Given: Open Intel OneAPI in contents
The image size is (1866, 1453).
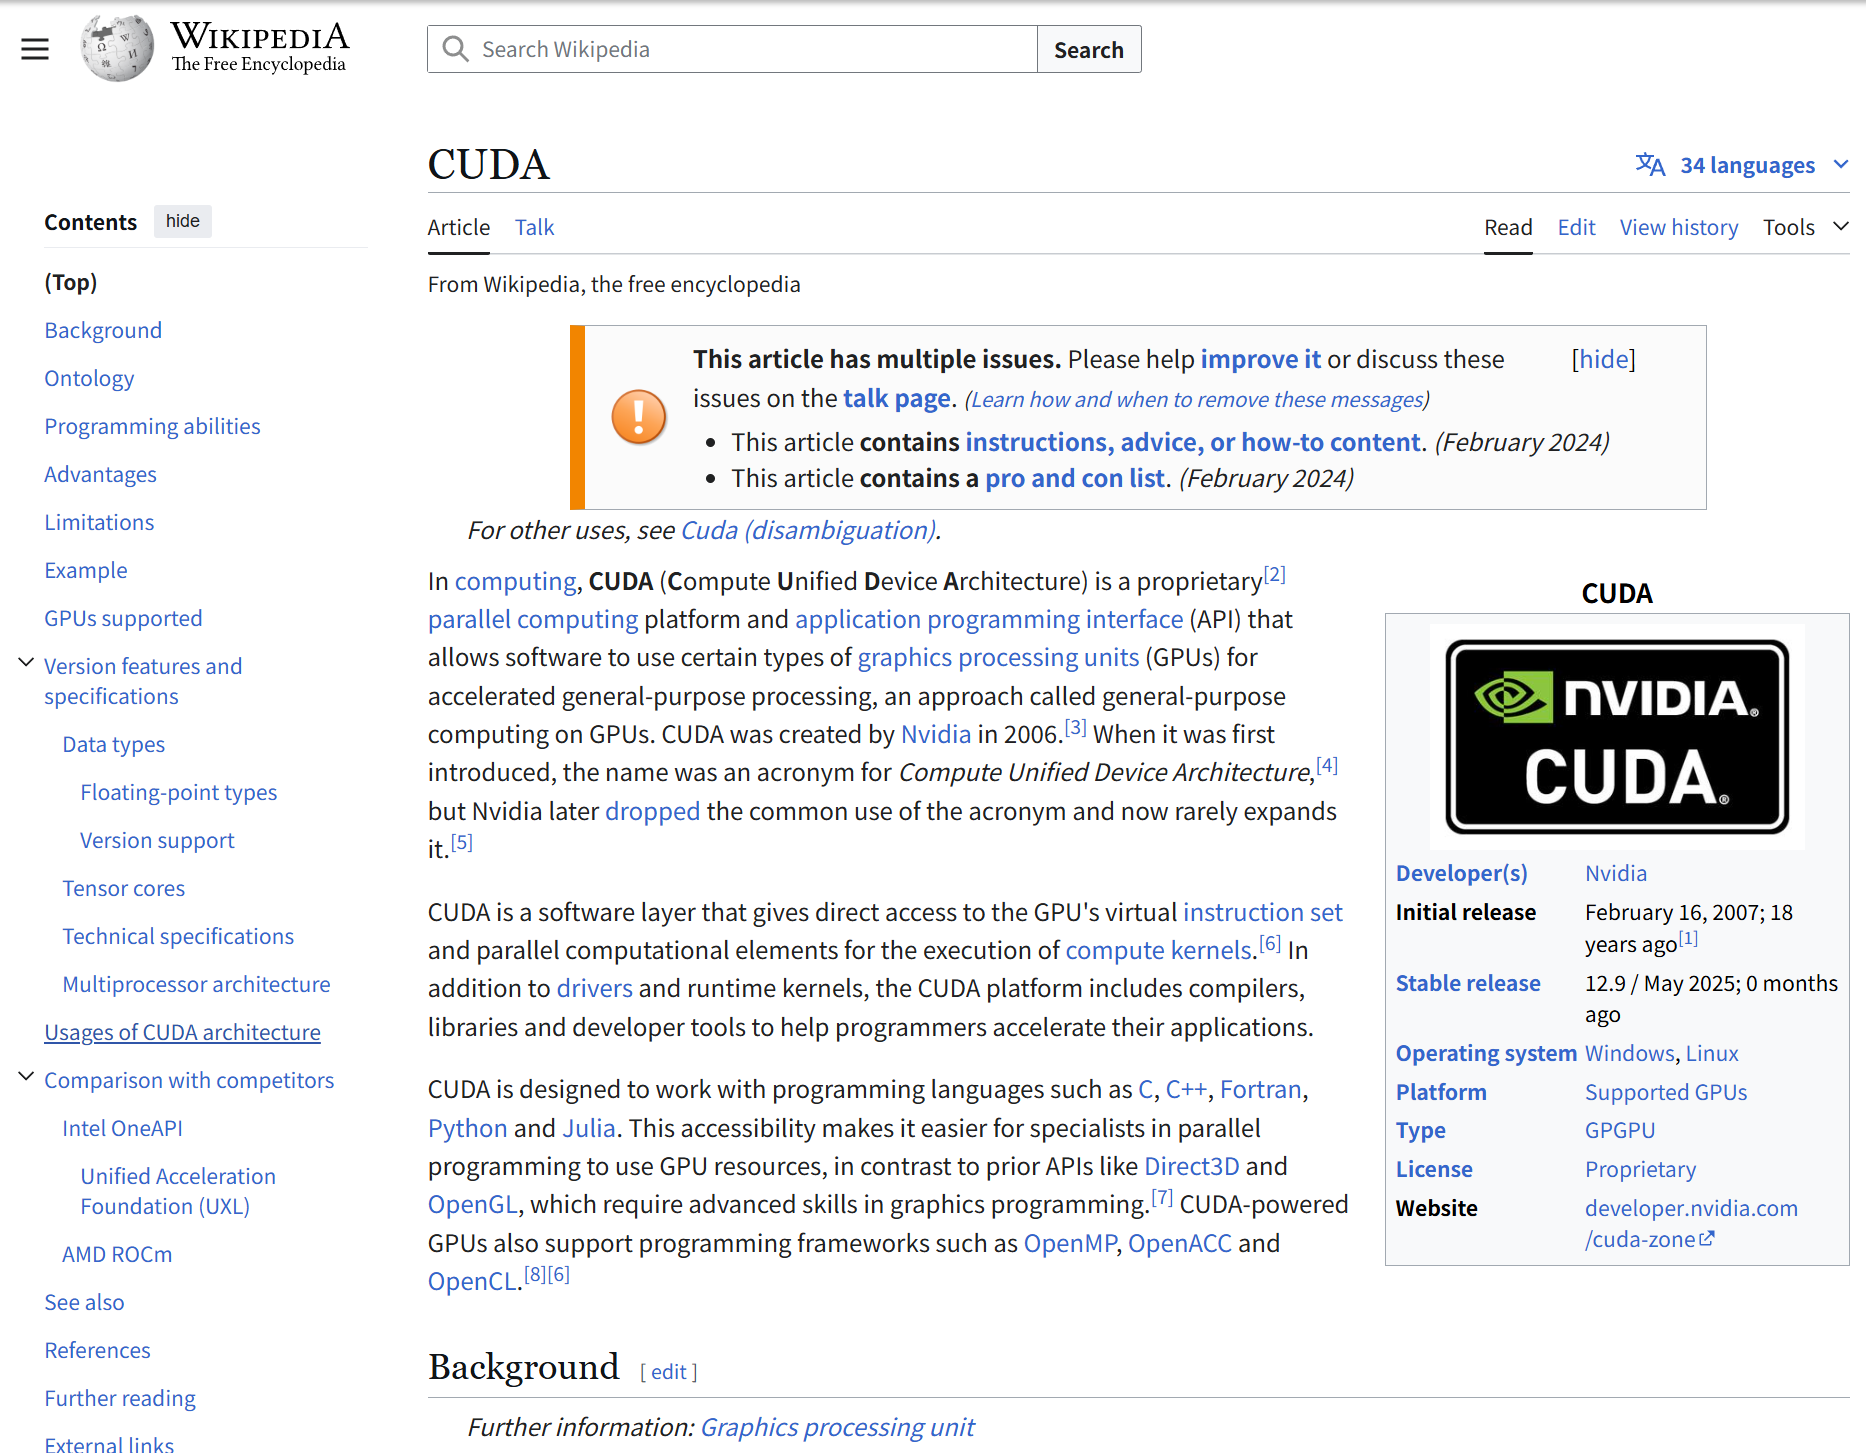Looking at the screenshot, I should pyautogui.click(x=122, y=1128).
